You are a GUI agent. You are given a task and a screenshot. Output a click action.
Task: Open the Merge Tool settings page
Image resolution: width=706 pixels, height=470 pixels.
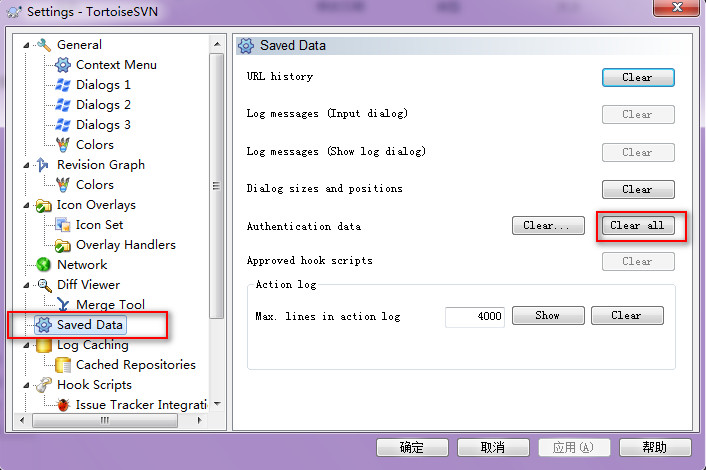coord(110,305)
